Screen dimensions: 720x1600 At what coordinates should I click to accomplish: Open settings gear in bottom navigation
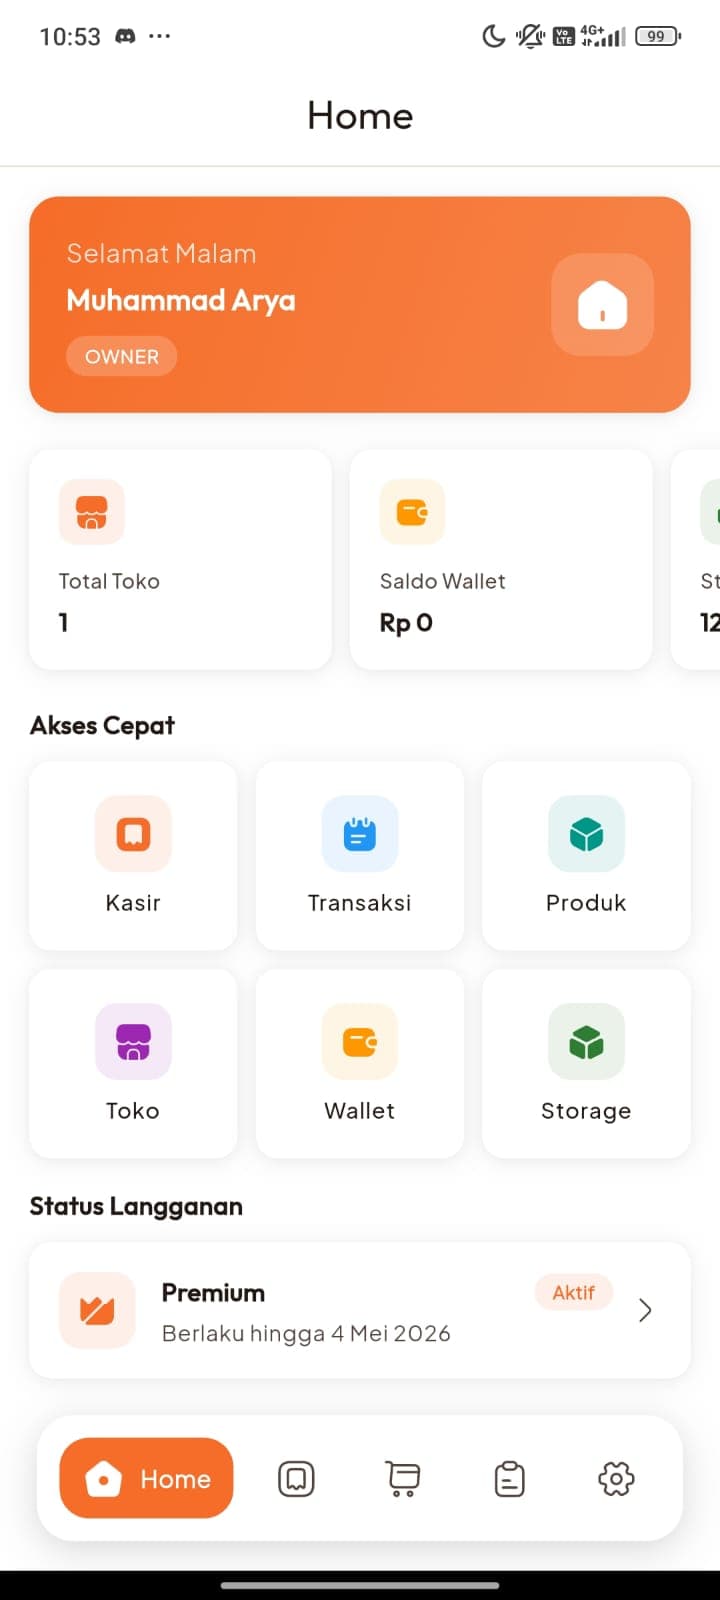(x=616, y=1479)
